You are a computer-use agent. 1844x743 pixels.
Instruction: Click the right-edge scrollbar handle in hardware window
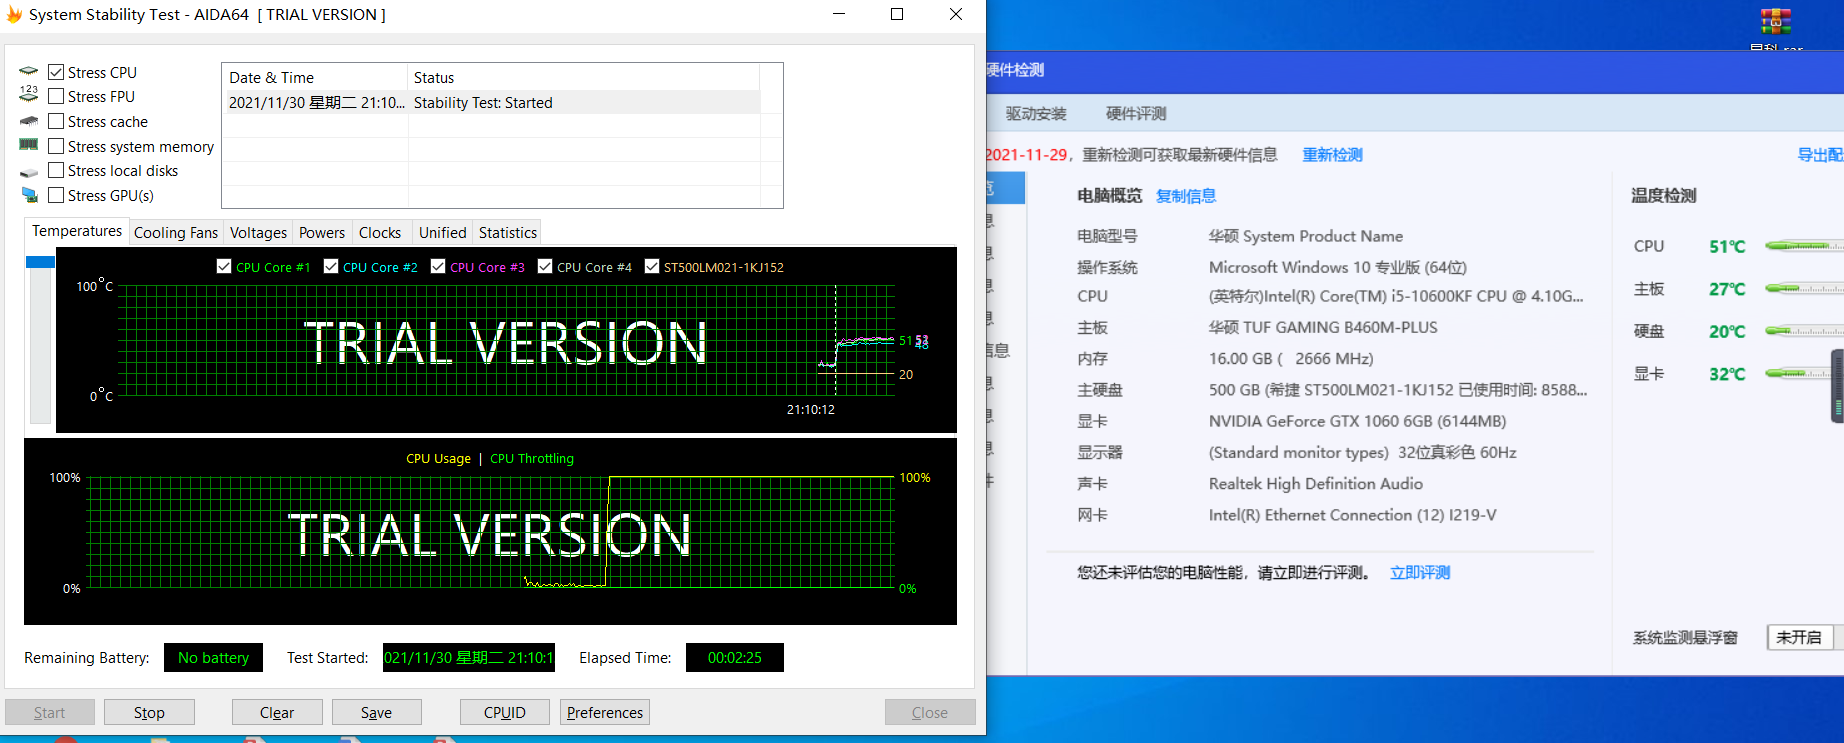(x=1837, y=385)
